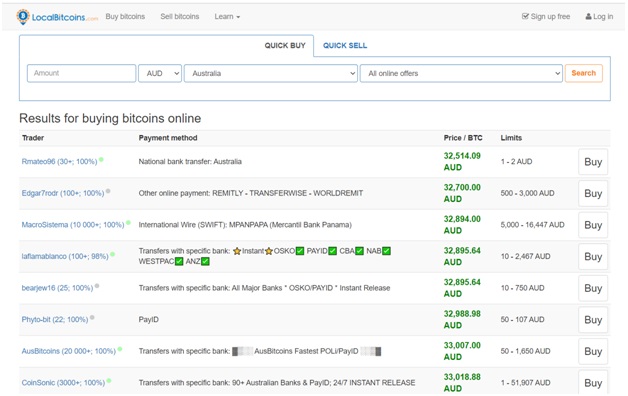
Task: Click the grey status dot beside bearjew16
Action: [97, 286]
